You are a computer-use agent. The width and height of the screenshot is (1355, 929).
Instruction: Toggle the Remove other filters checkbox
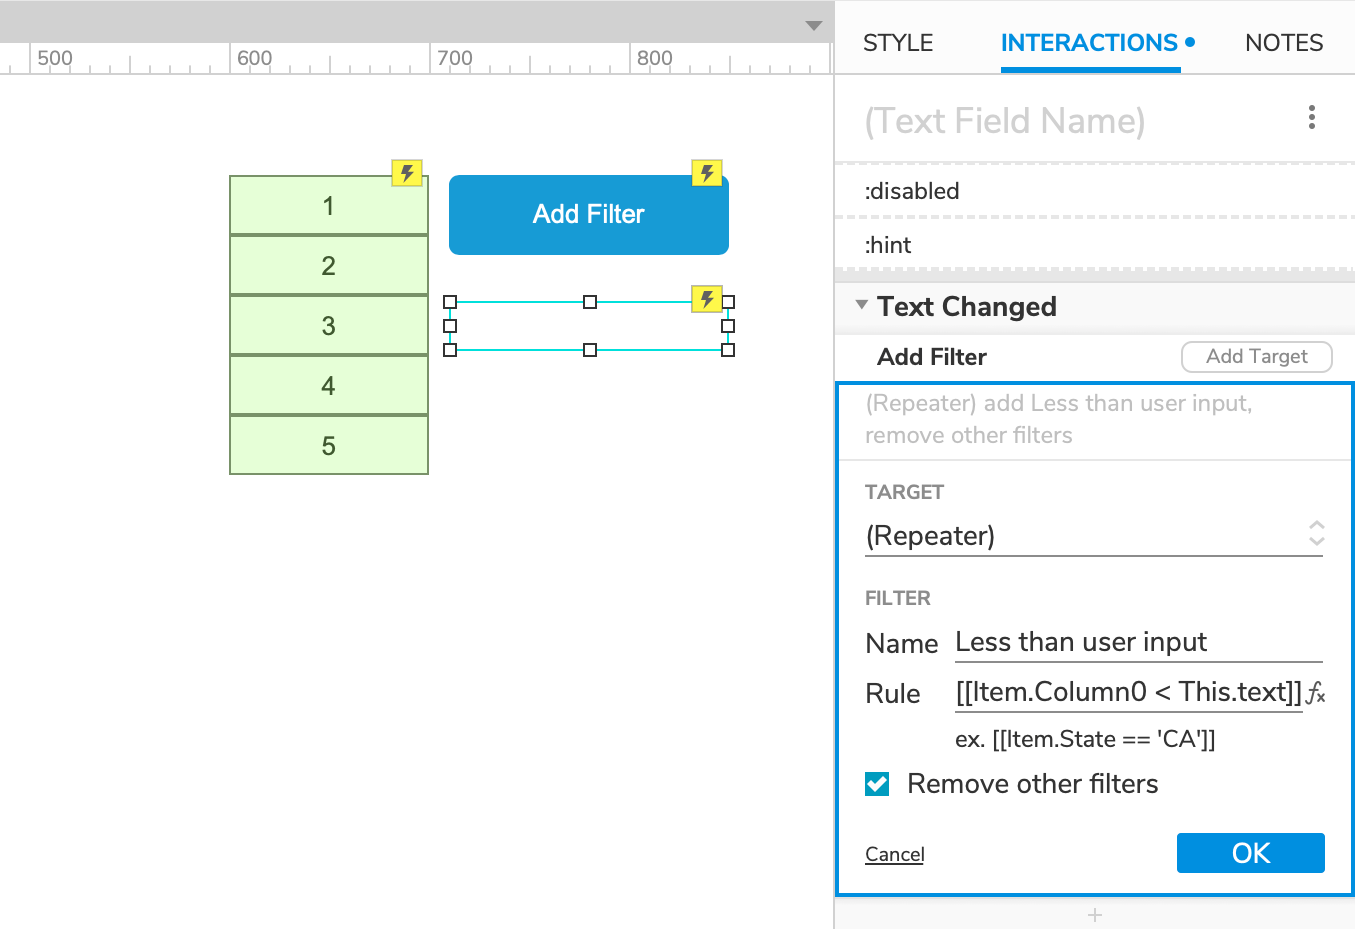tap(877, 784)
